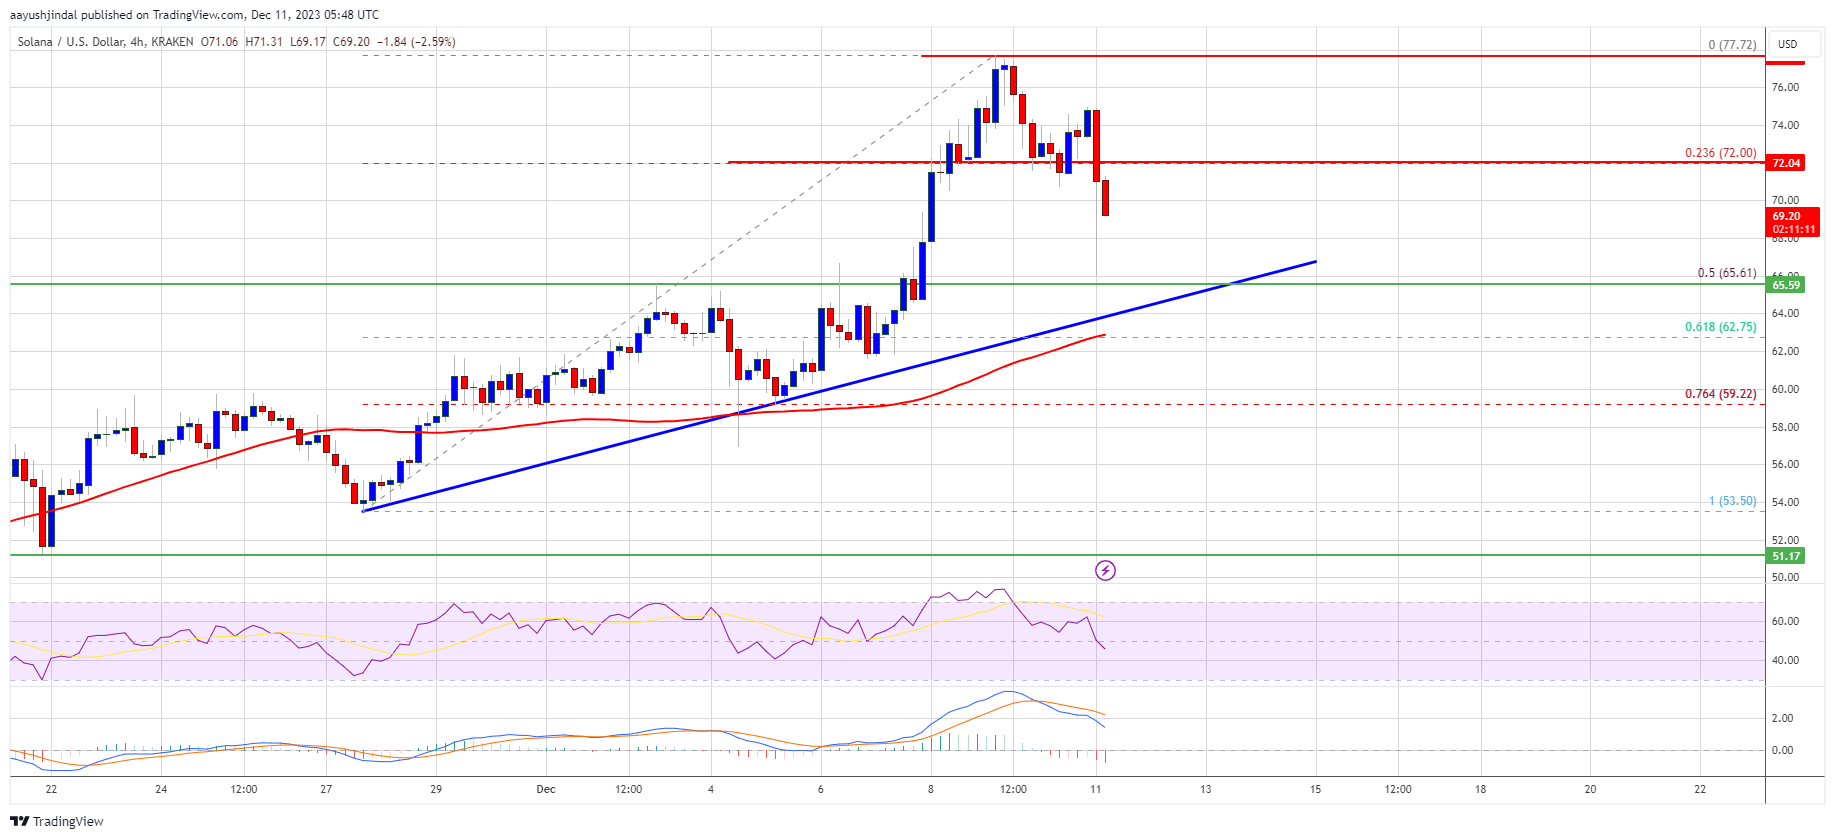This screenshot has height=839, width=1835.
Task: Click the Solana / U.S. Dollar symbol title
Action: [71, 42]
